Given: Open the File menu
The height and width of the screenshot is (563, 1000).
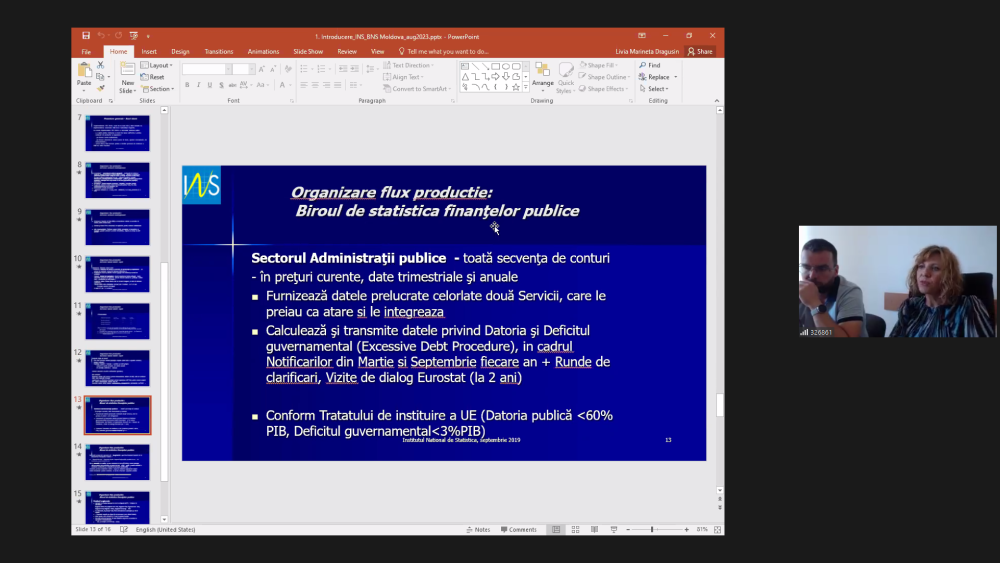Looking at the screenshot, I should click(x=86, y=52).
